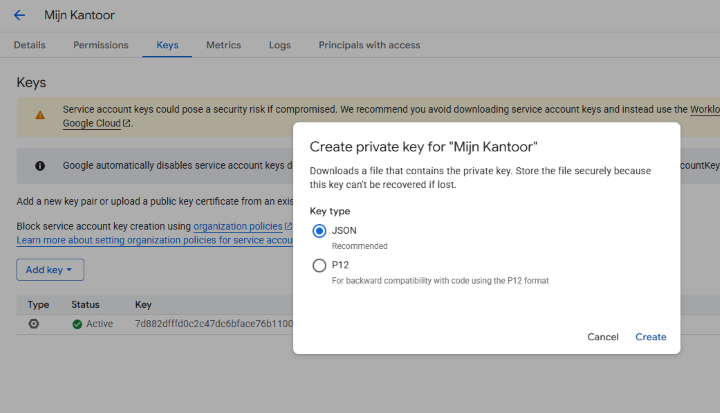Open the Metrics tab

coord(224,45)
